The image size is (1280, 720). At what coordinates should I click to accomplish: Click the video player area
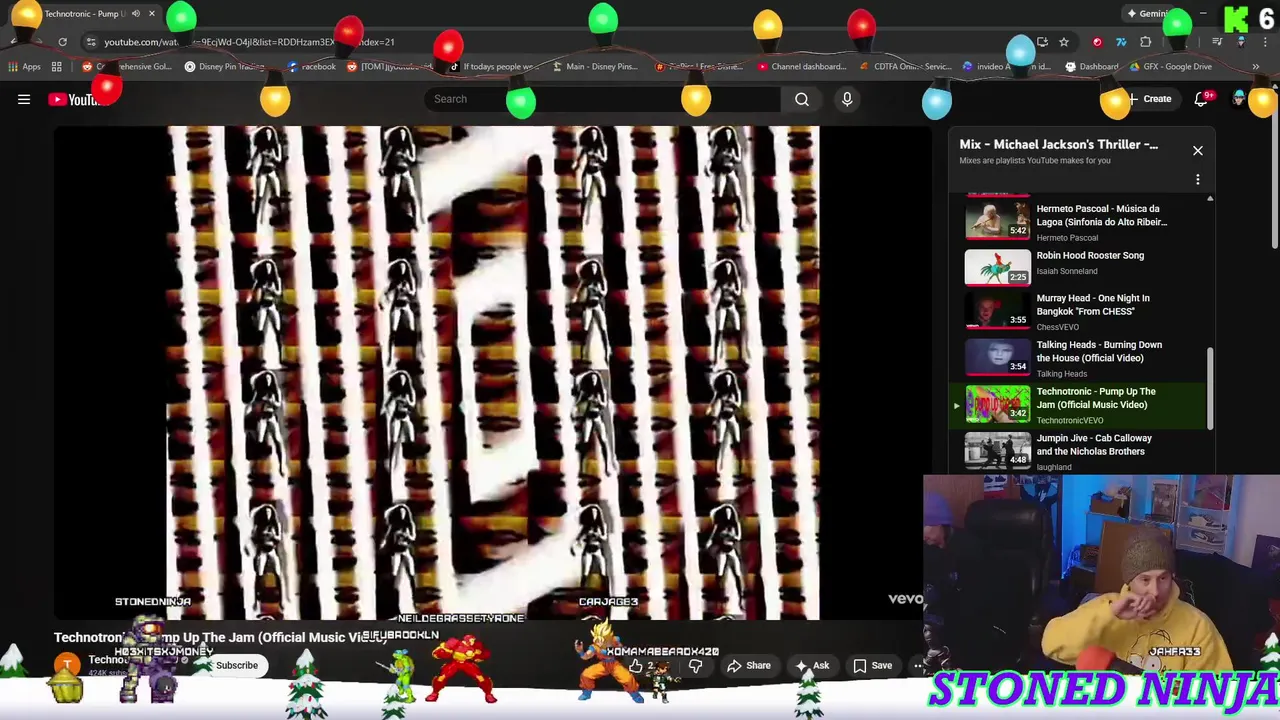(x=493, y=372)
